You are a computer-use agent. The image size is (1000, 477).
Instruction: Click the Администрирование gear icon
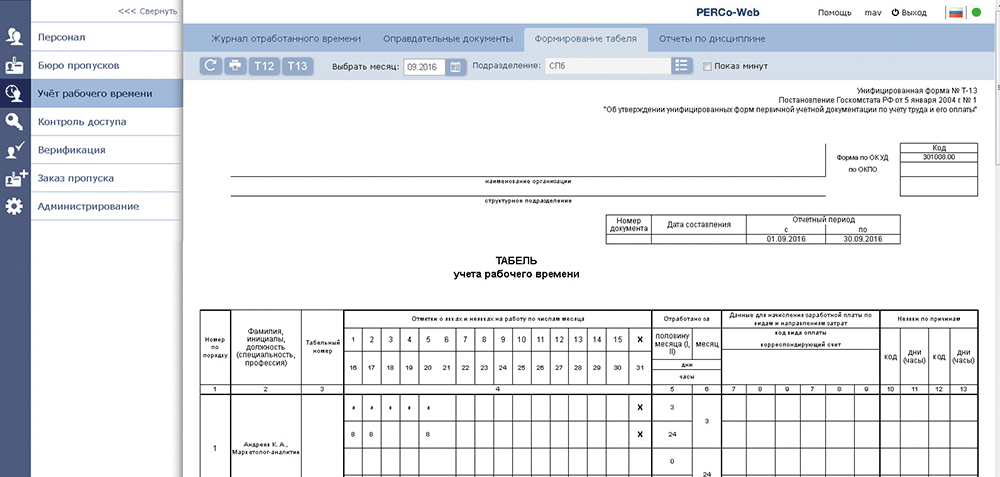point(14,207)
